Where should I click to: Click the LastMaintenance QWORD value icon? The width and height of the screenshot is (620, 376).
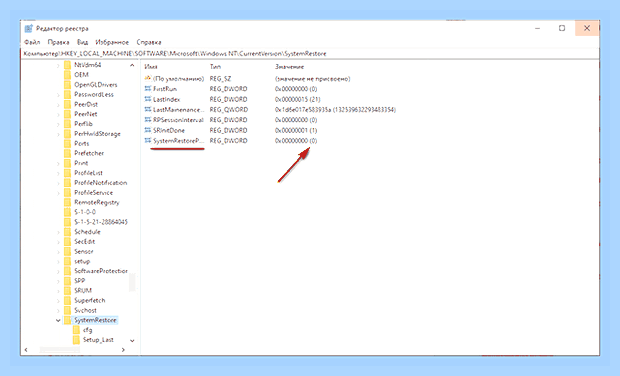(x=148, y=109)
